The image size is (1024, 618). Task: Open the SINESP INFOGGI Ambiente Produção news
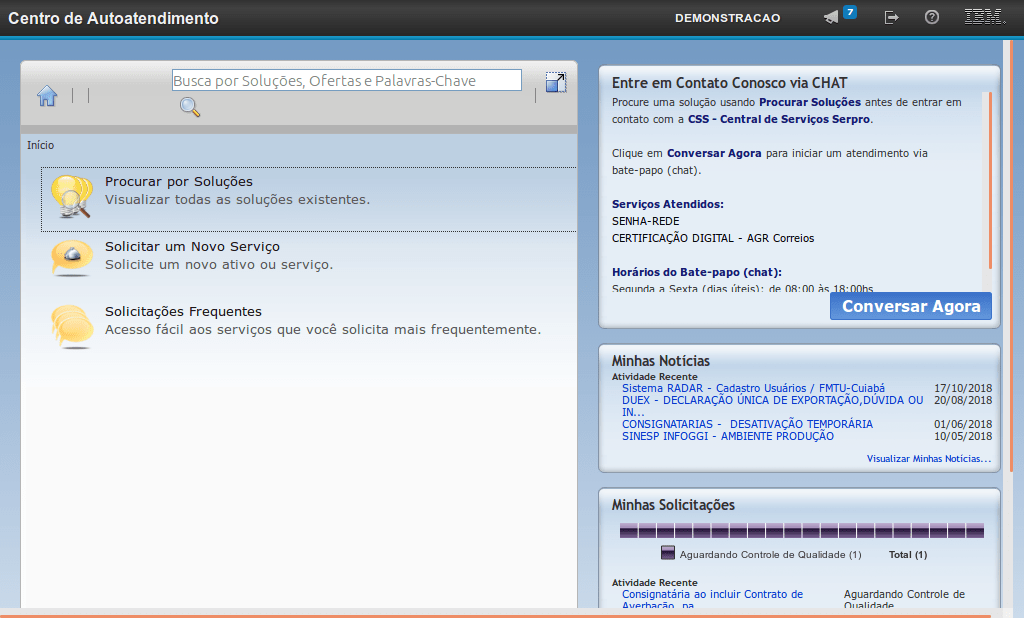[728, 436]
